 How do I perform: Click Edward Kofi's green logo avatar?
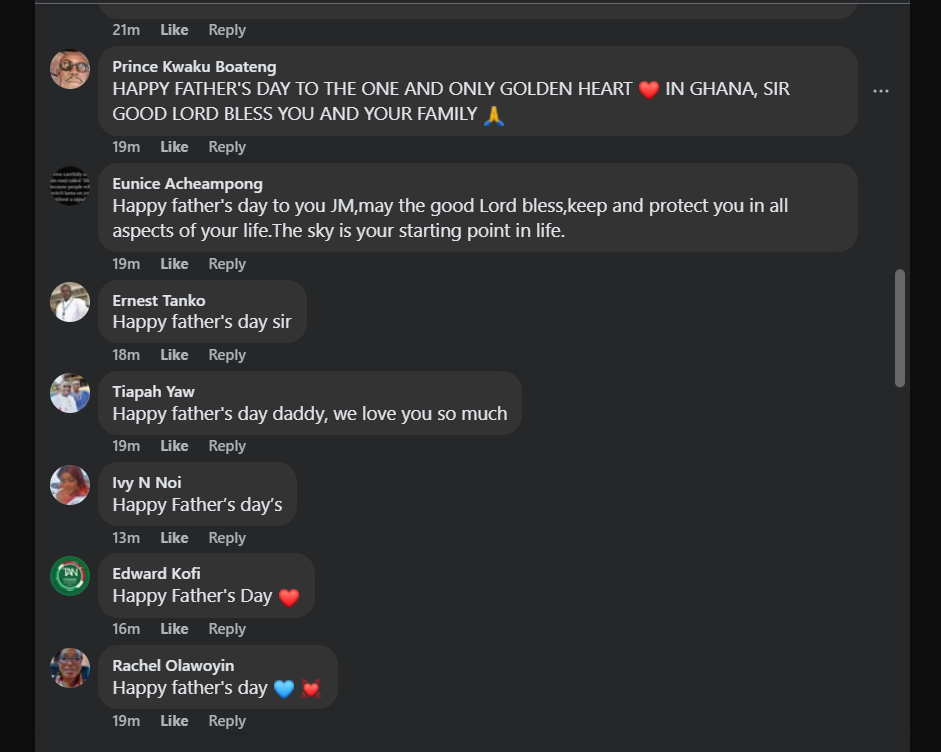coord(70,576)
